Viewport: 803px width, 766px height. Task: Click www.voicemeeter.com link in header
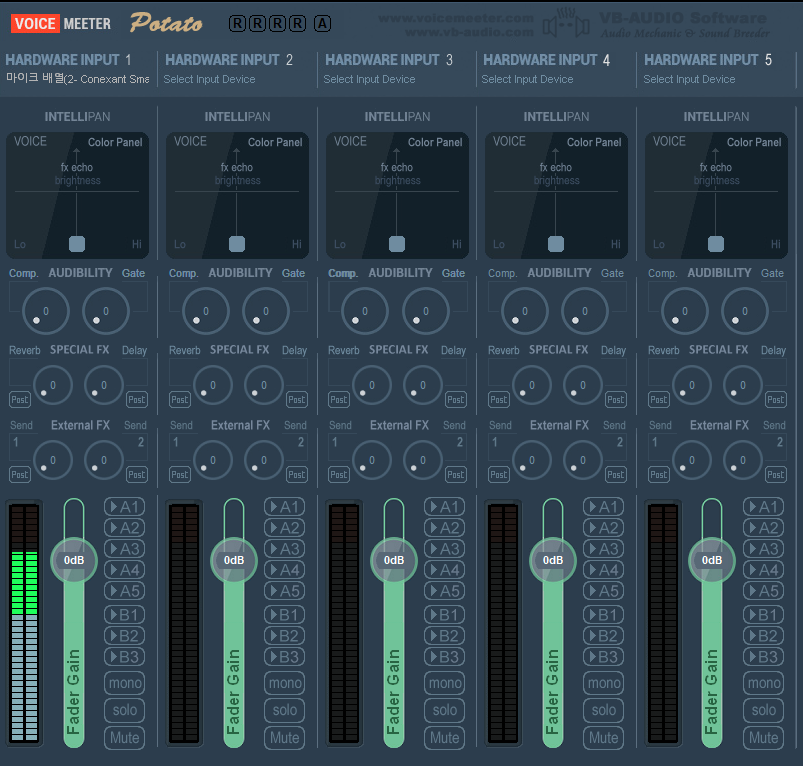click(456, 18)
